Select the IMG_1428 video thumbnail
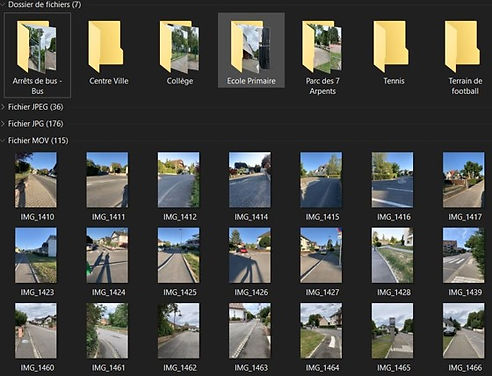Screen dimensions: 492x376 (x=392, y=255)
